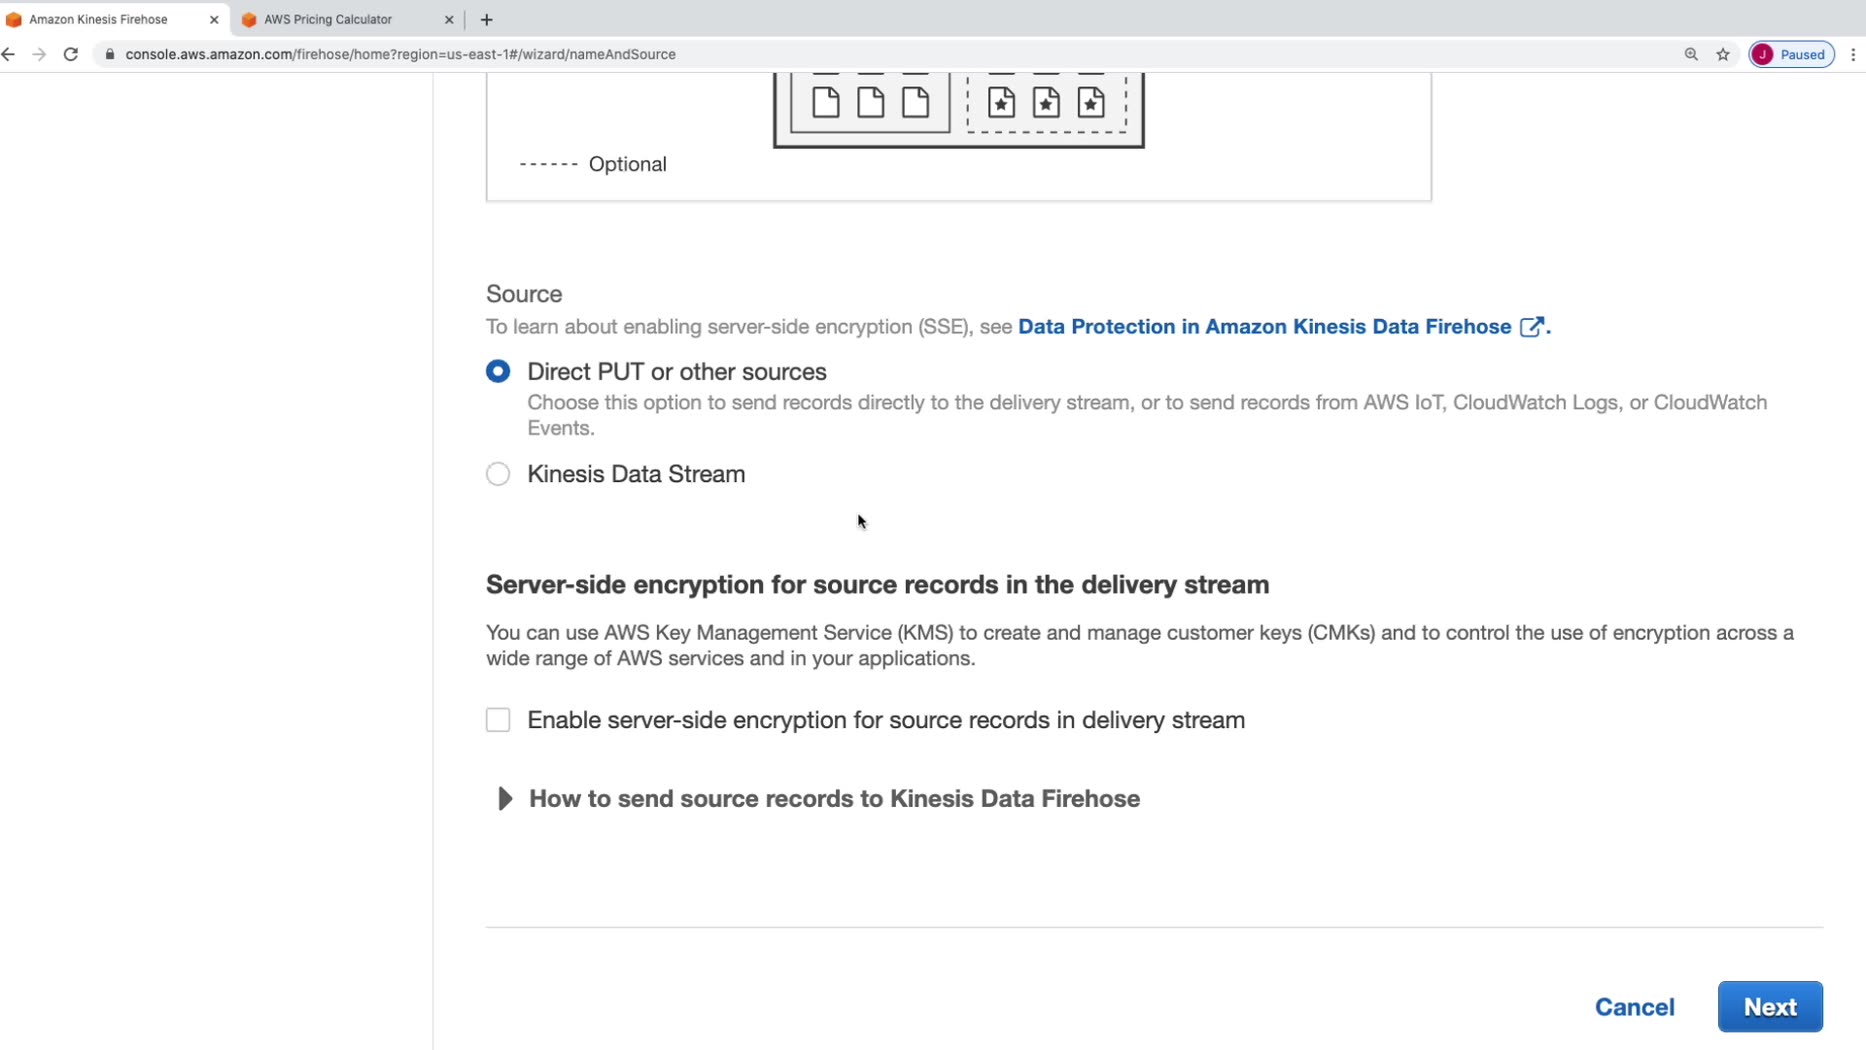Image resolution: width=1866 pixels, height=1050 pixels.
Task: Cancel the delivery stream wizard
Action: (1634, 1007)
